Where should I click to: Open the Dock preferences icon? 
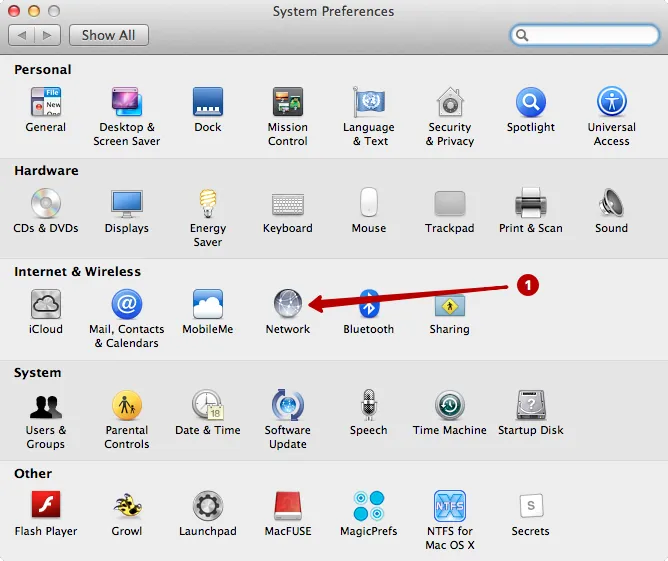(x=207, y=101)
